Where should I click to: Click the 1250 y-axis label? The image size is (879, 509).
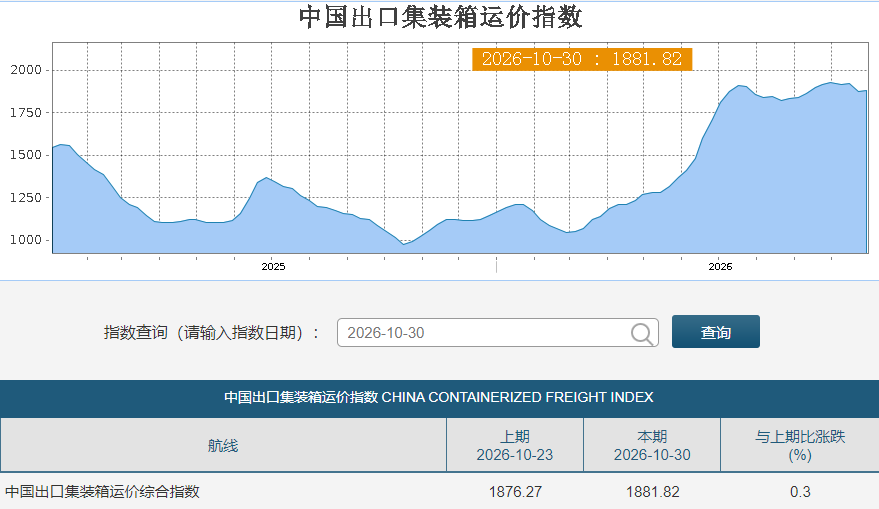(26, 198)
